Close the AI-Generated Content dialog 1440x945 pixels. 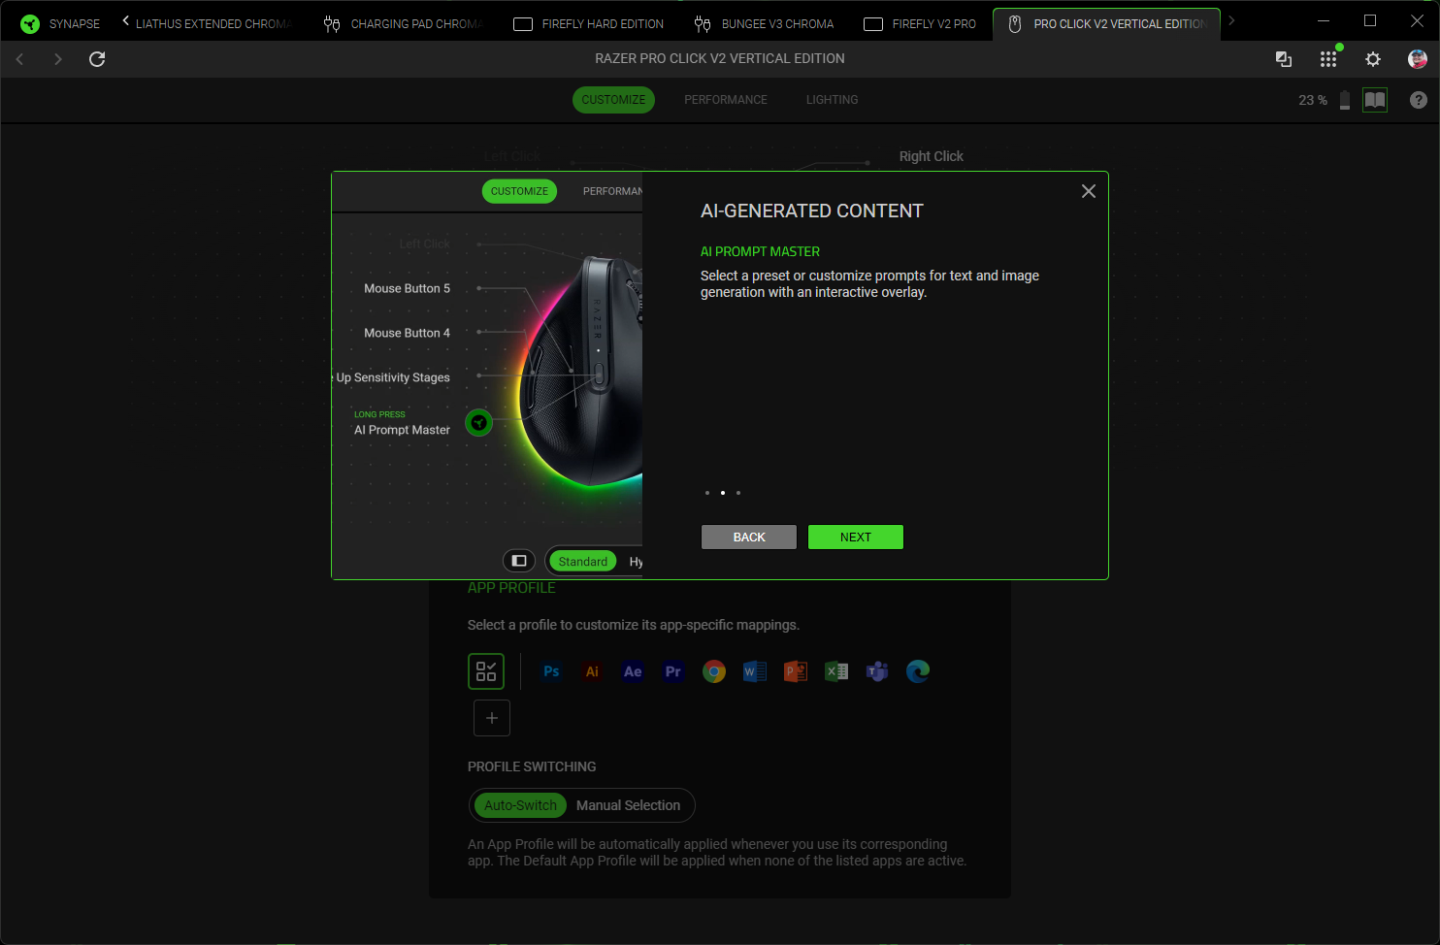pos(1089,191)
